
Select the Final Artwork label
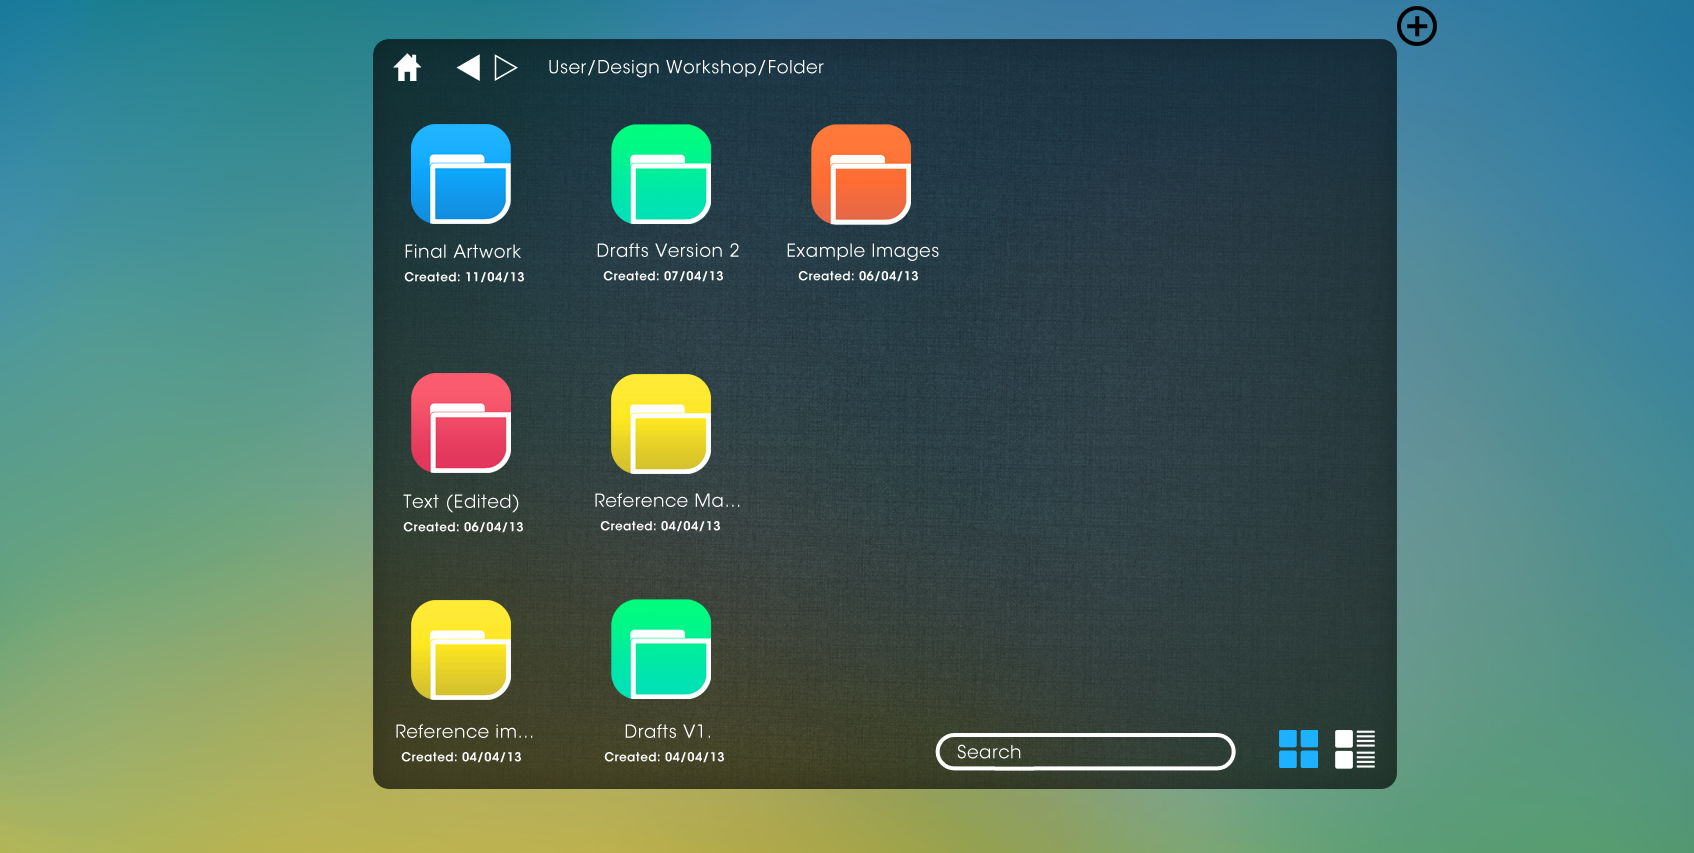tap(462, 252)
